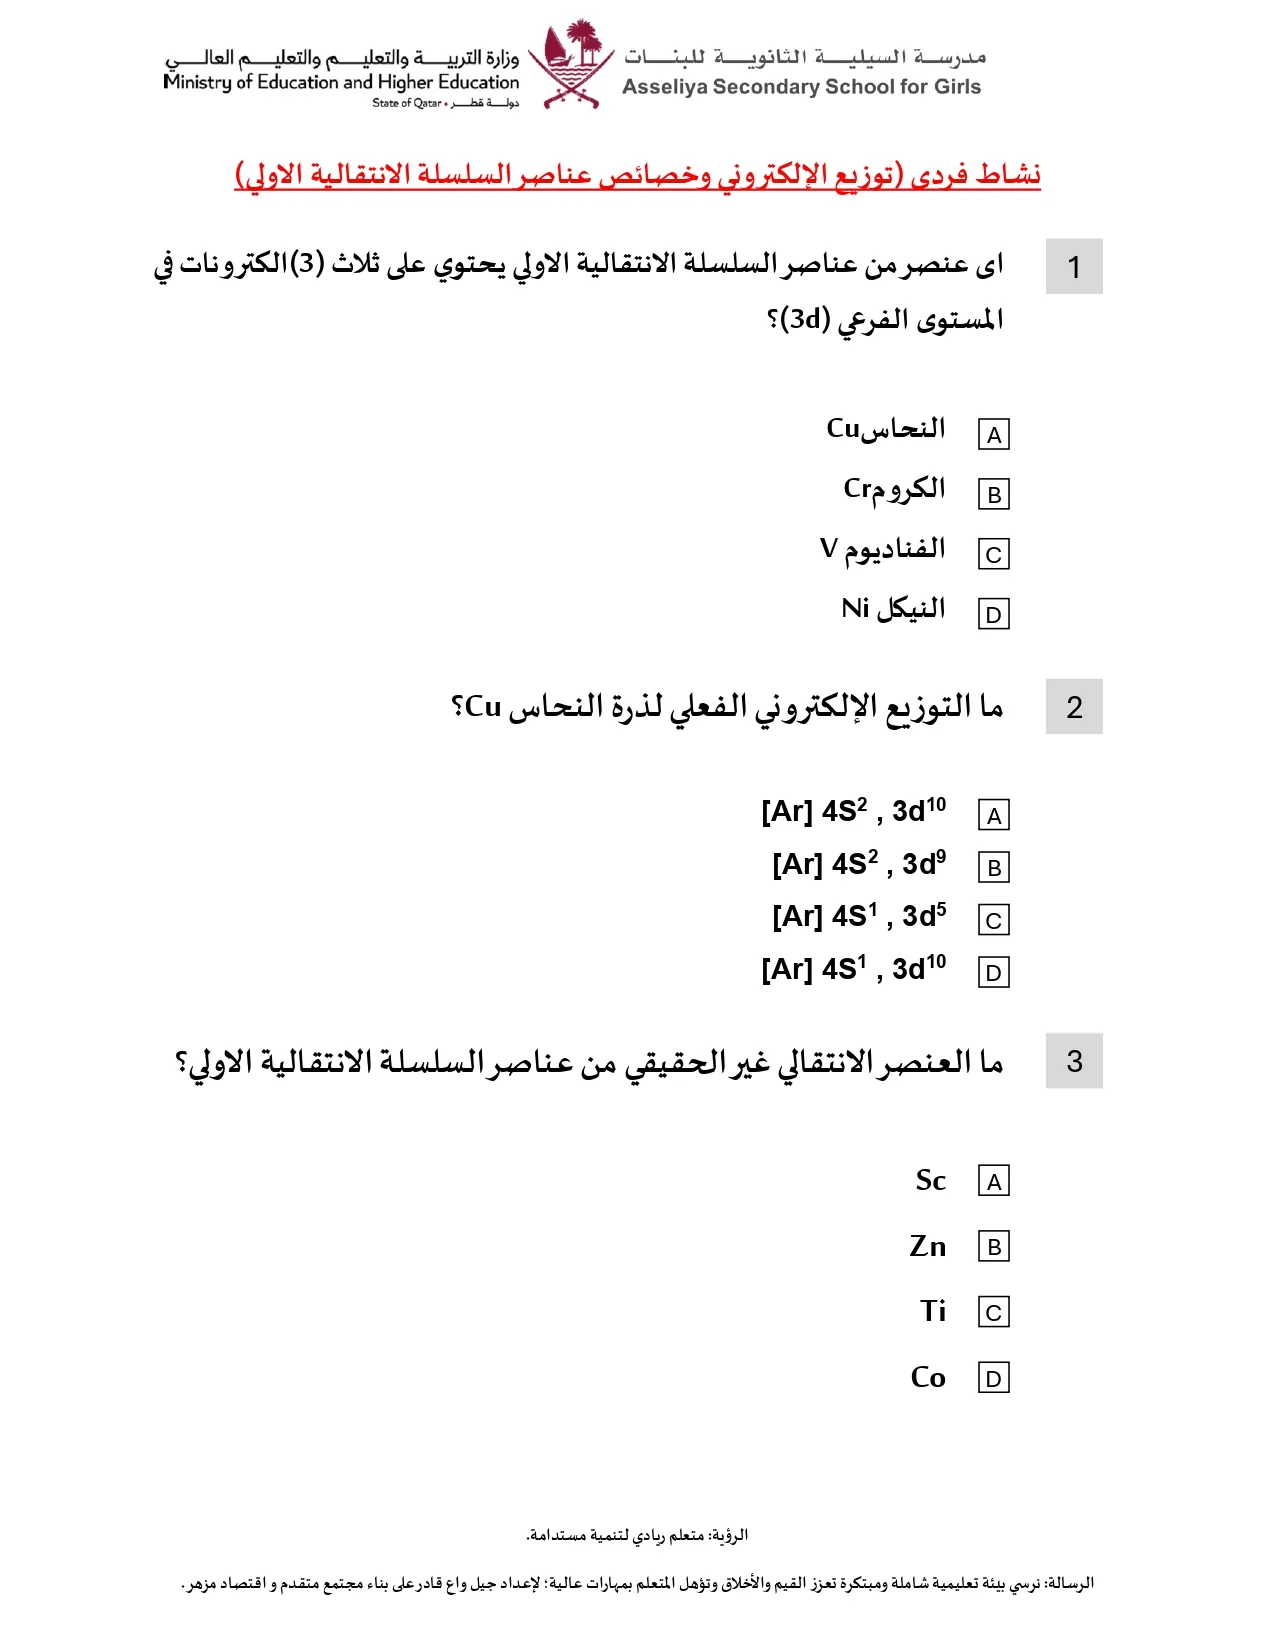1275x1650 pixels.
Task: Click the red underlined Arabic activity title
Action: (x=638, y=175)
